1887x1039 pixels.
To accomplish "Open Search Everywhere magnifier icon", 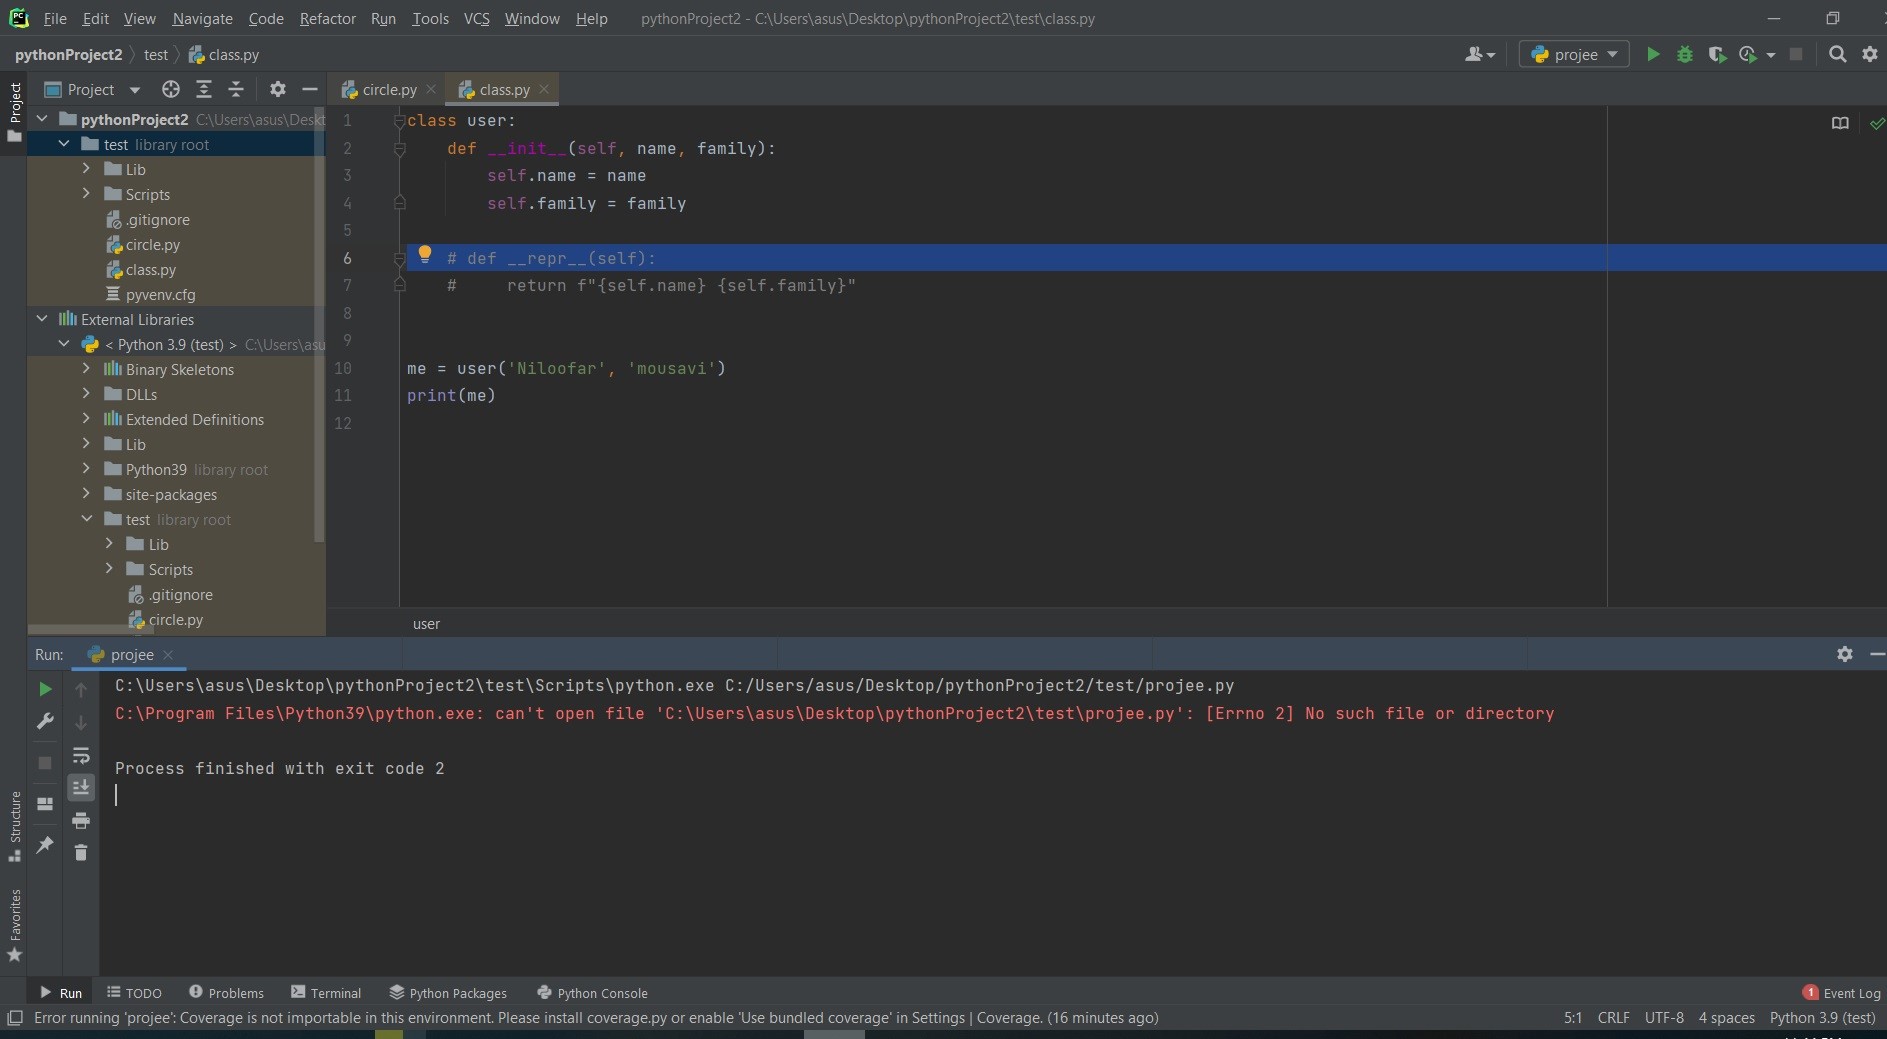I will [1837, 55].
